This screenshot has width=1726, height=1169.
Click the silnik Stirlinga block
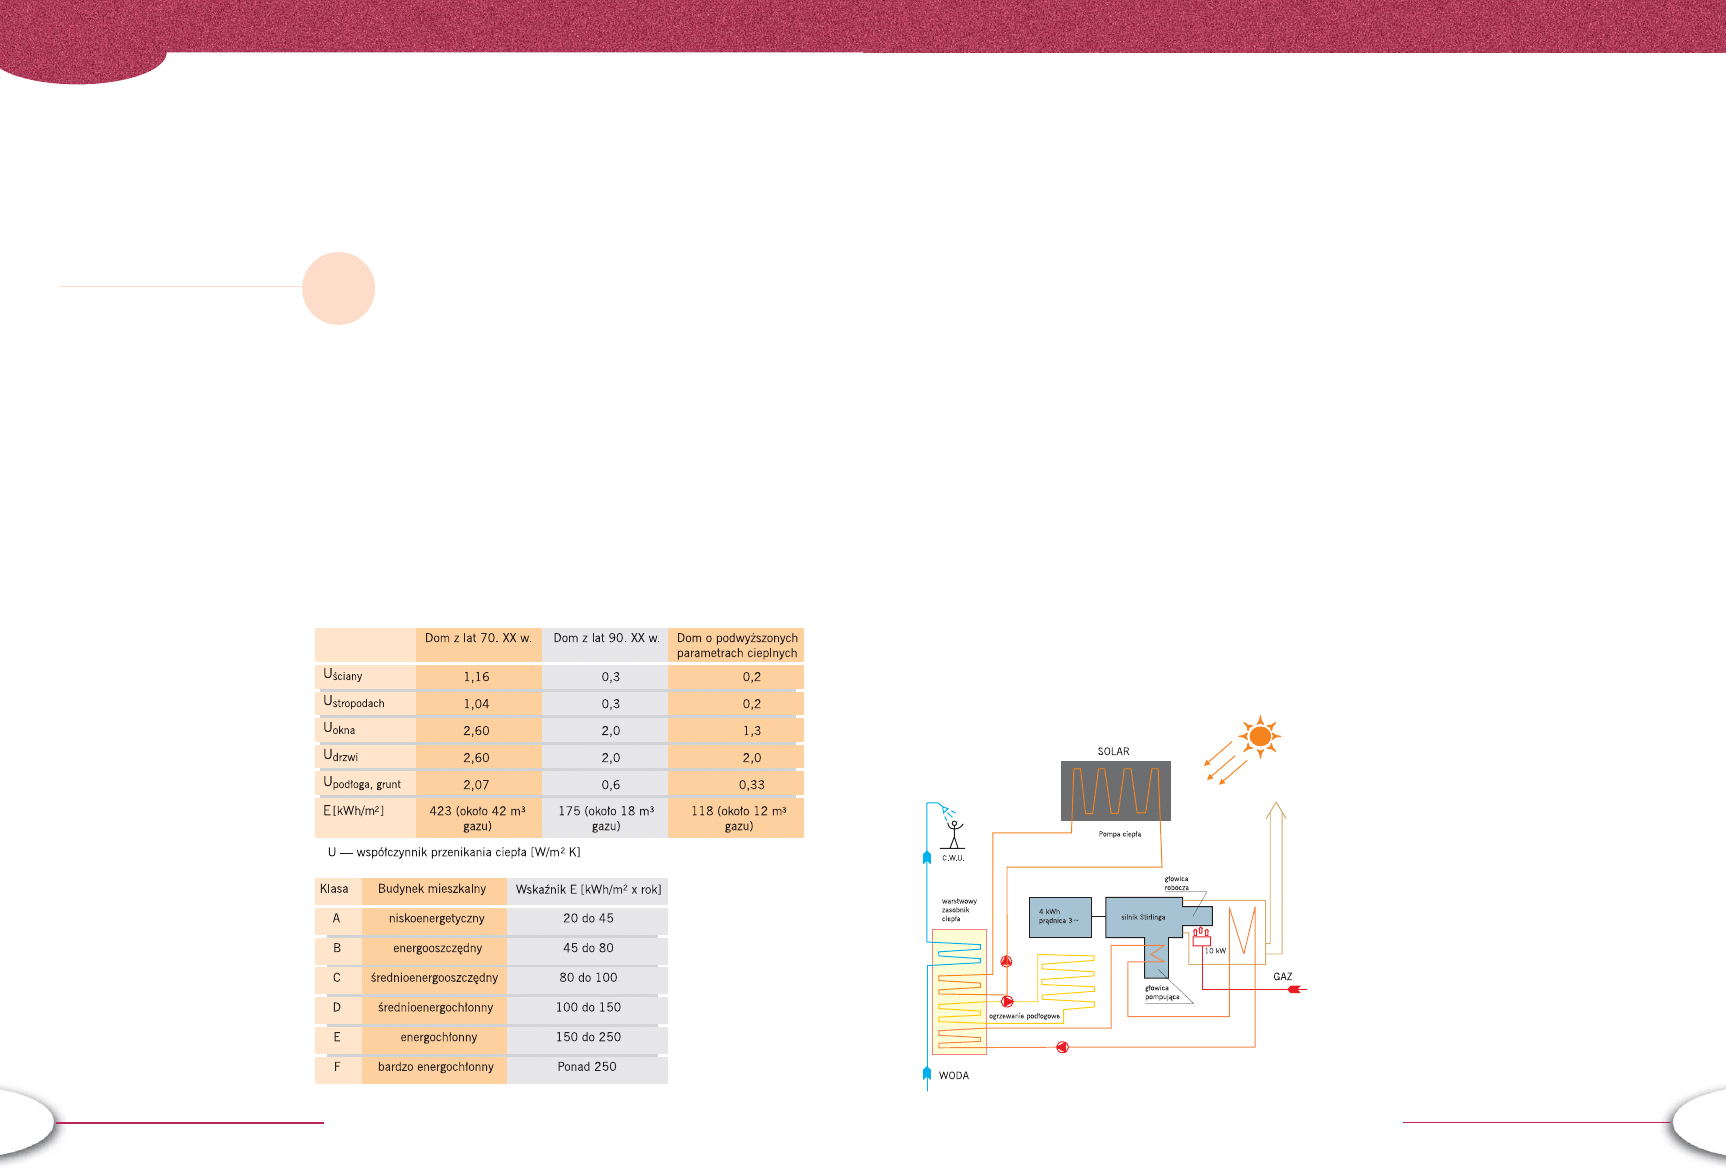(1143, 917)
